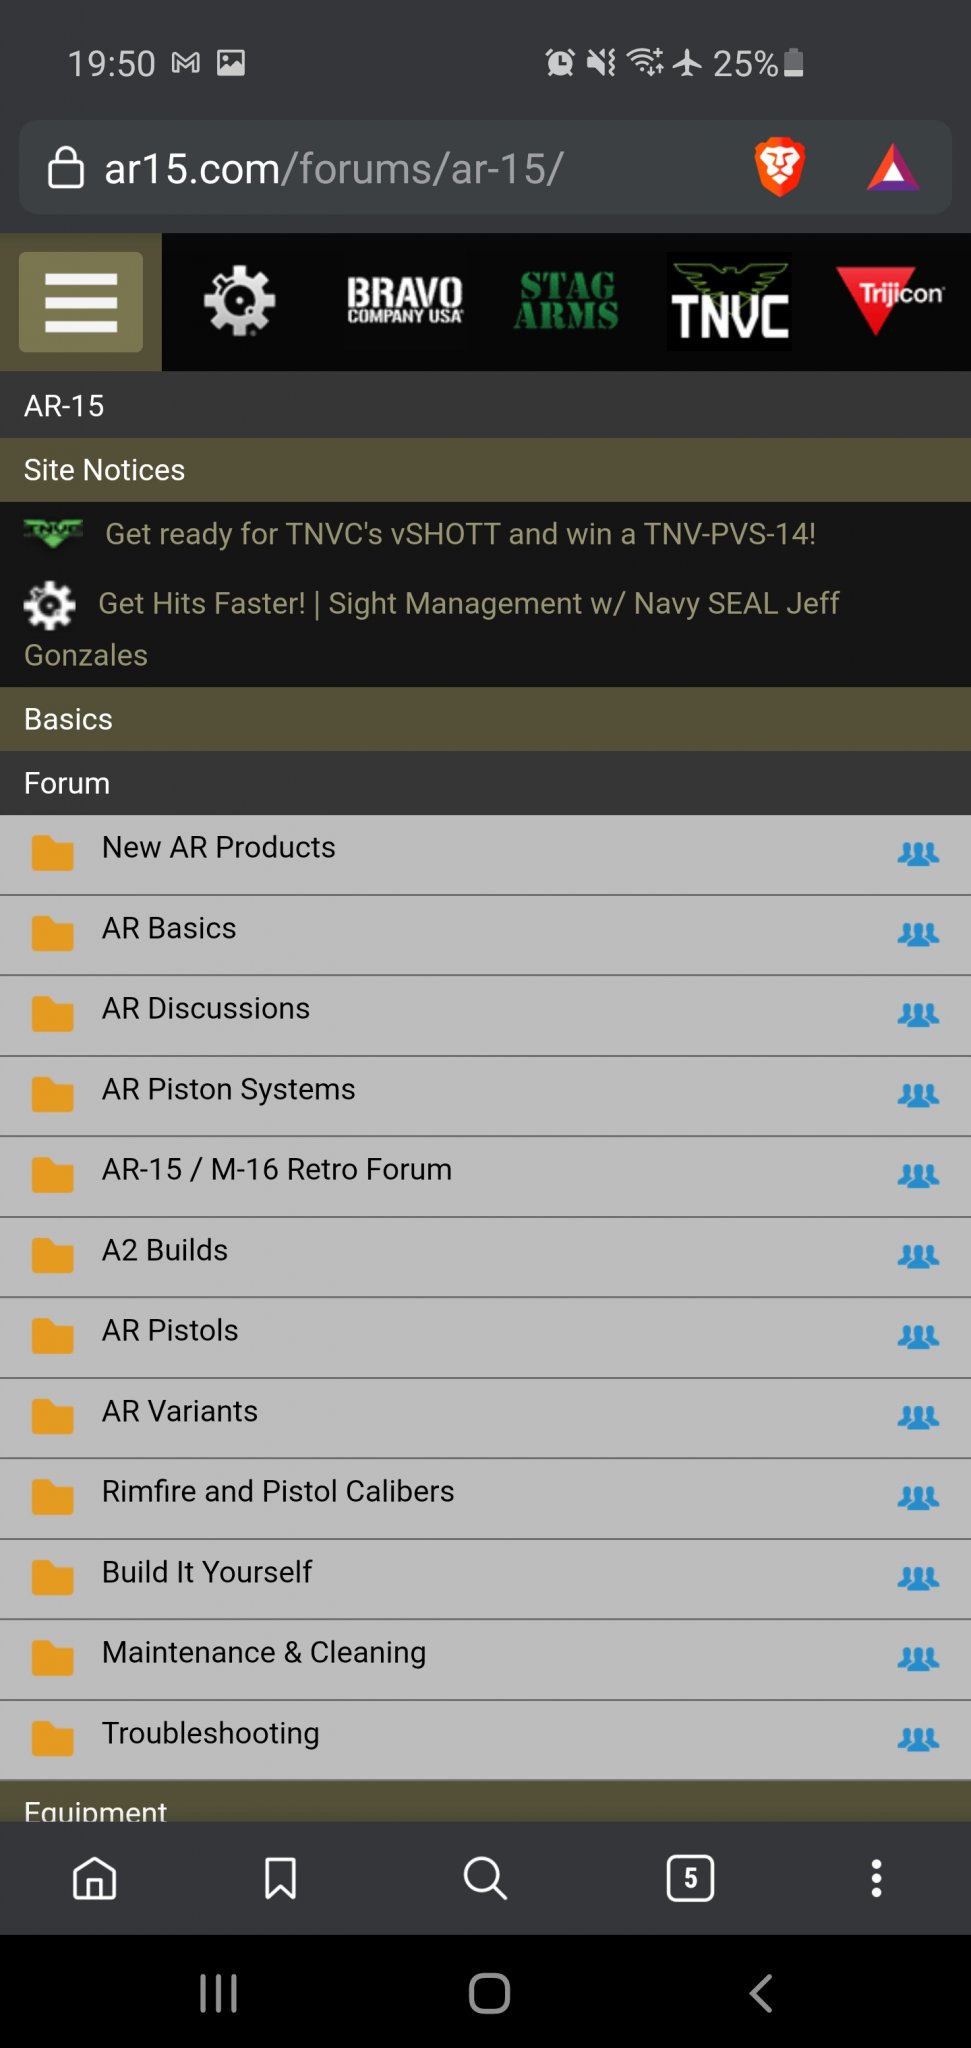
Task: Open the gear logo sponsor banner
Action: (239, 301)
